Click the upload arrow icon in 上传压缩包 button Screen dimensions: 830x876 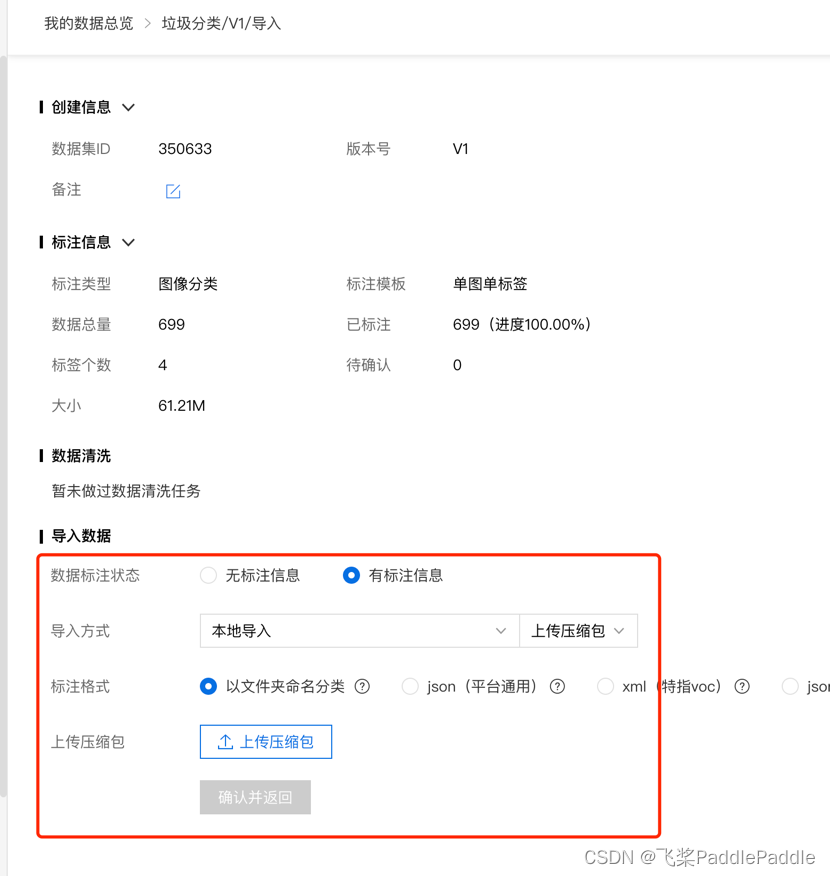tap(225, 742)
